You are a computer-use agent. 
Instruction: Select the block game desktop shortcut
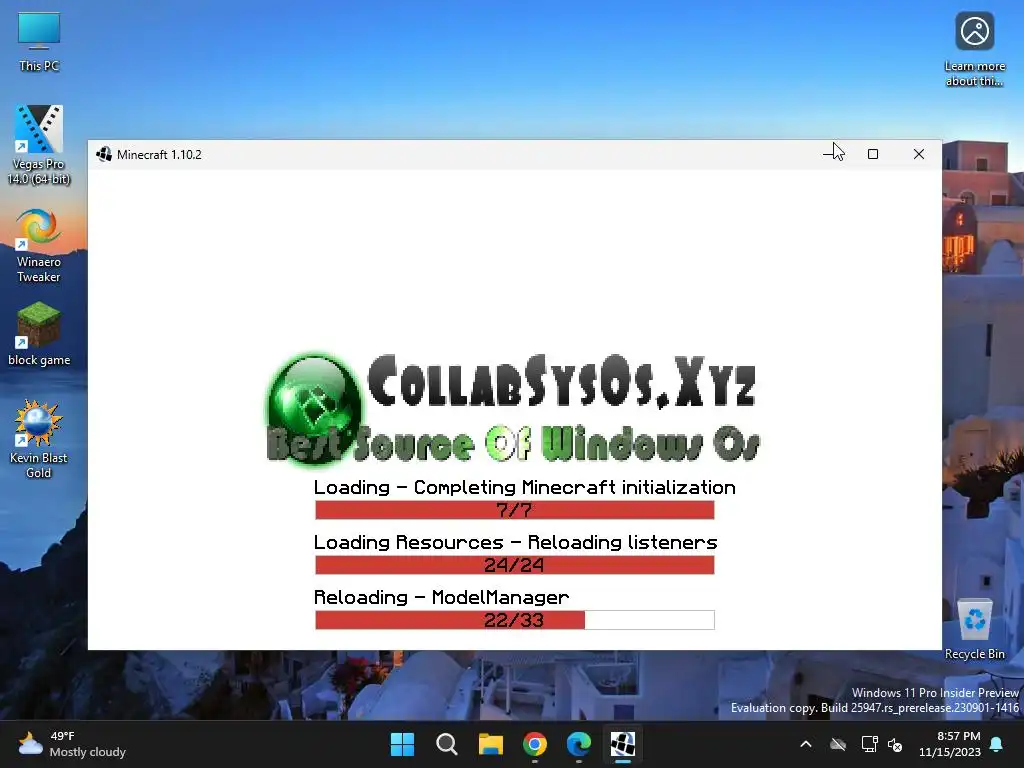click(39, 335)
